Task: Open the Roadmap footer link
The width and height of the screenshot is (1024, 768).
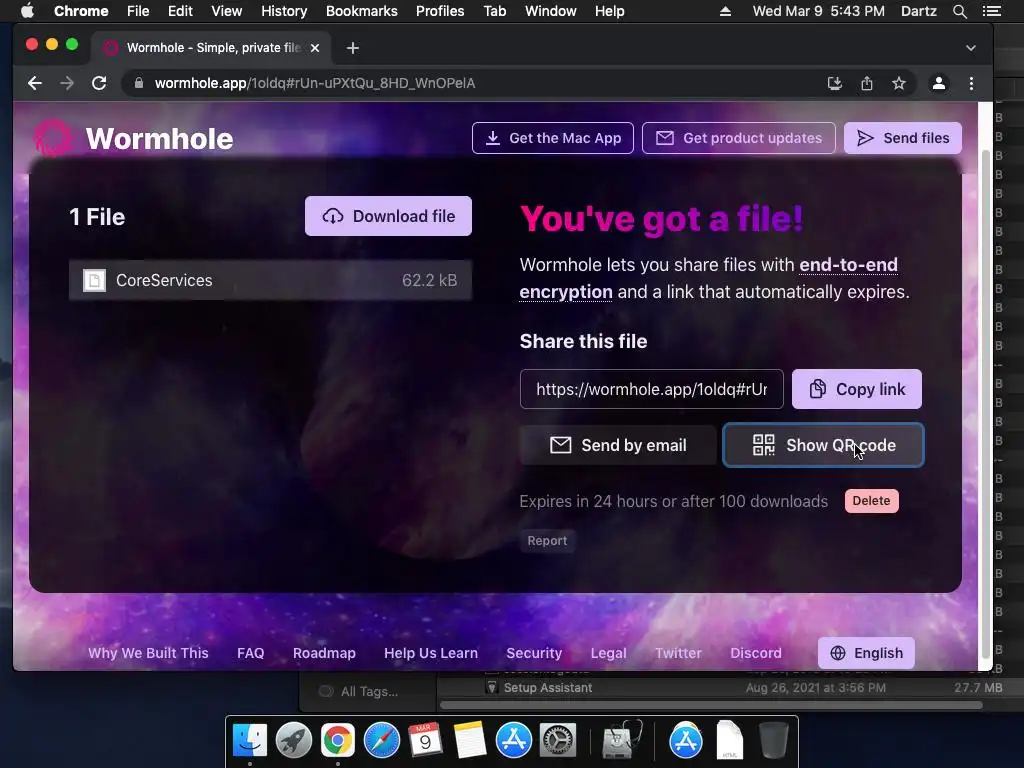Action: pos(324,653)
